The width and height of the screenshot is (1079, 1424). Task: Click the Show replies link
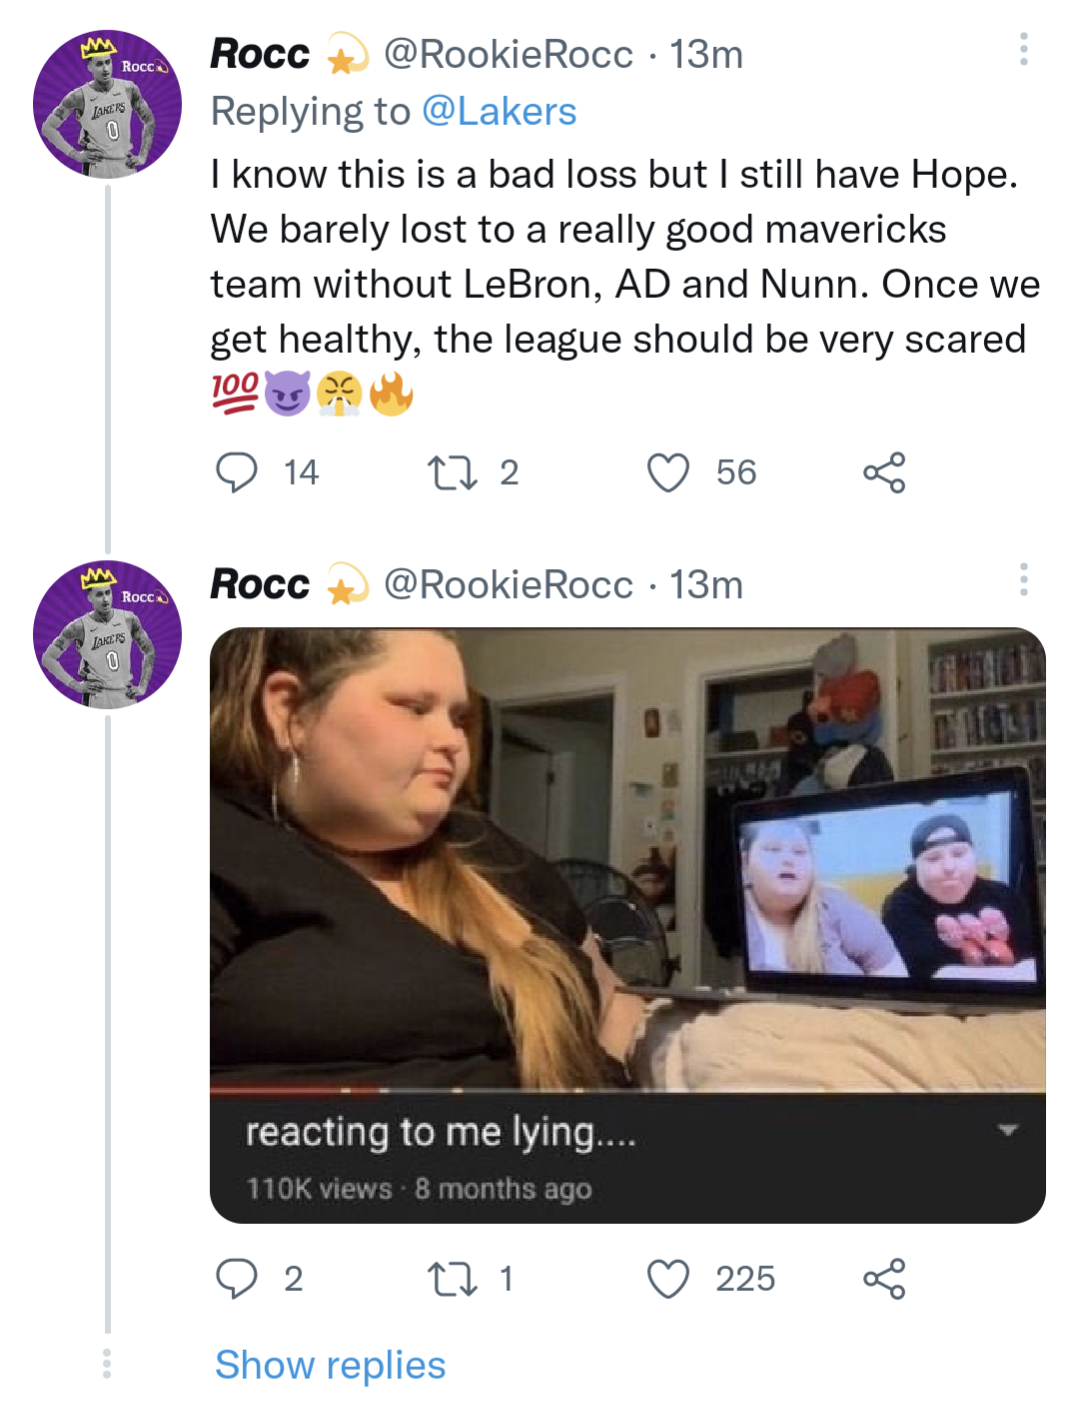tap(330, 1365)
